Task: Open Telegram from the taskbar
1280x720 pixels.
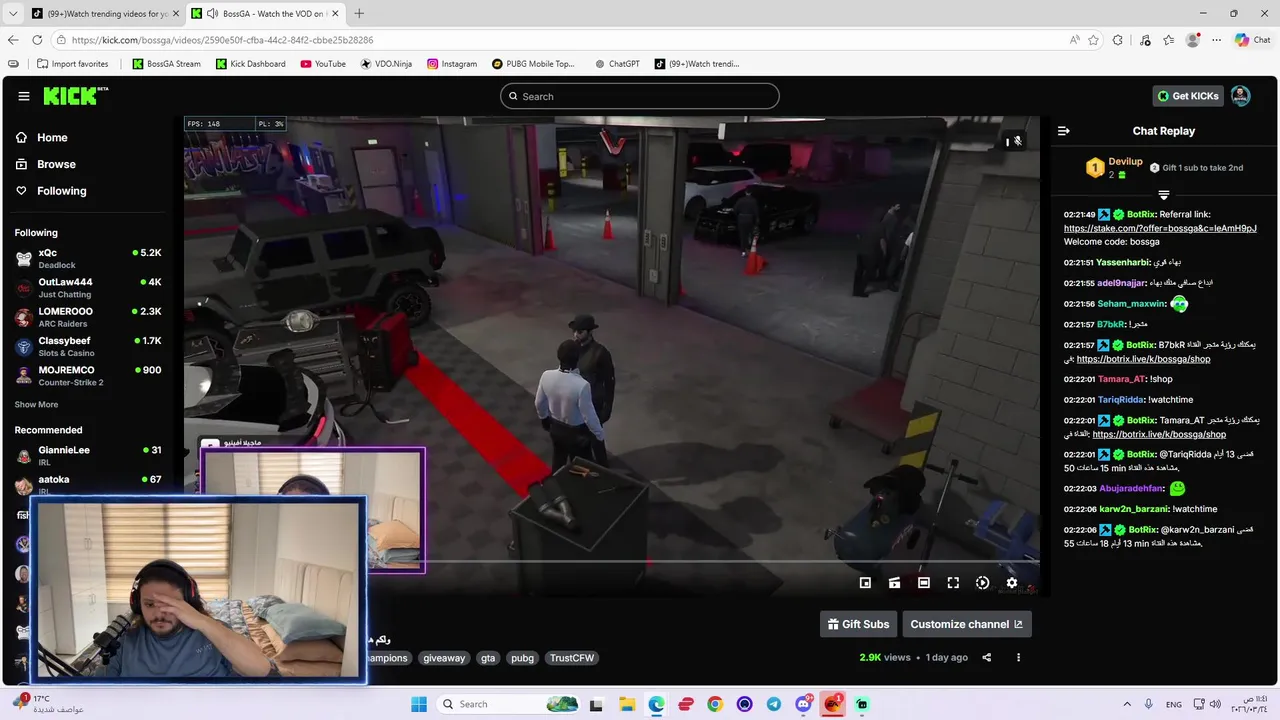Action: pos(774,704)
